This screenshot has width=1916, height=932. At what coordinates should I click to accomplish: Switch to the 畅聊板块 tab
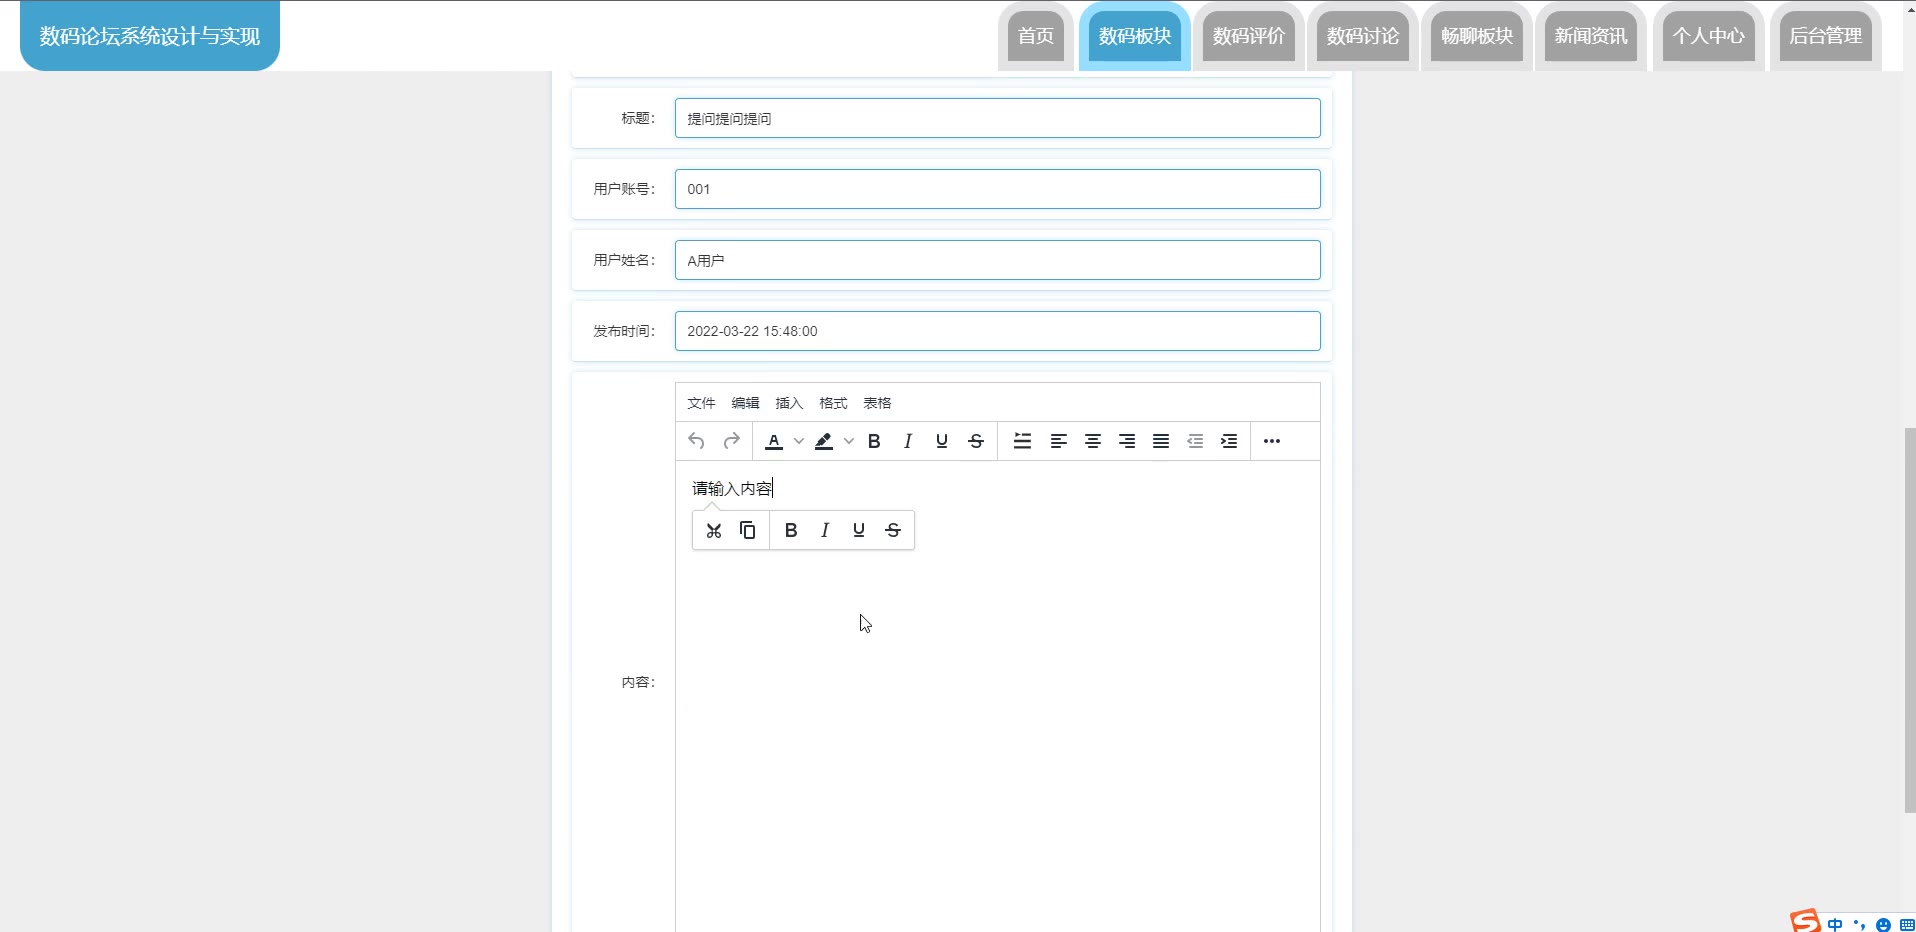[1477, 36]
